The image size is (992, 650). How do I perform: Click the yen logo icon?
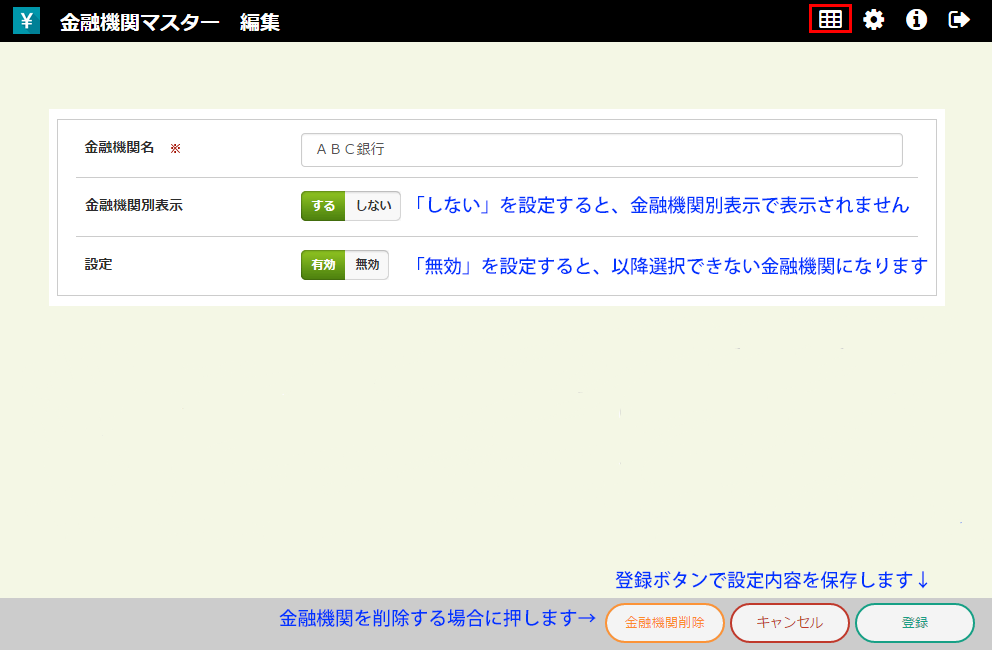click(27, 20)
